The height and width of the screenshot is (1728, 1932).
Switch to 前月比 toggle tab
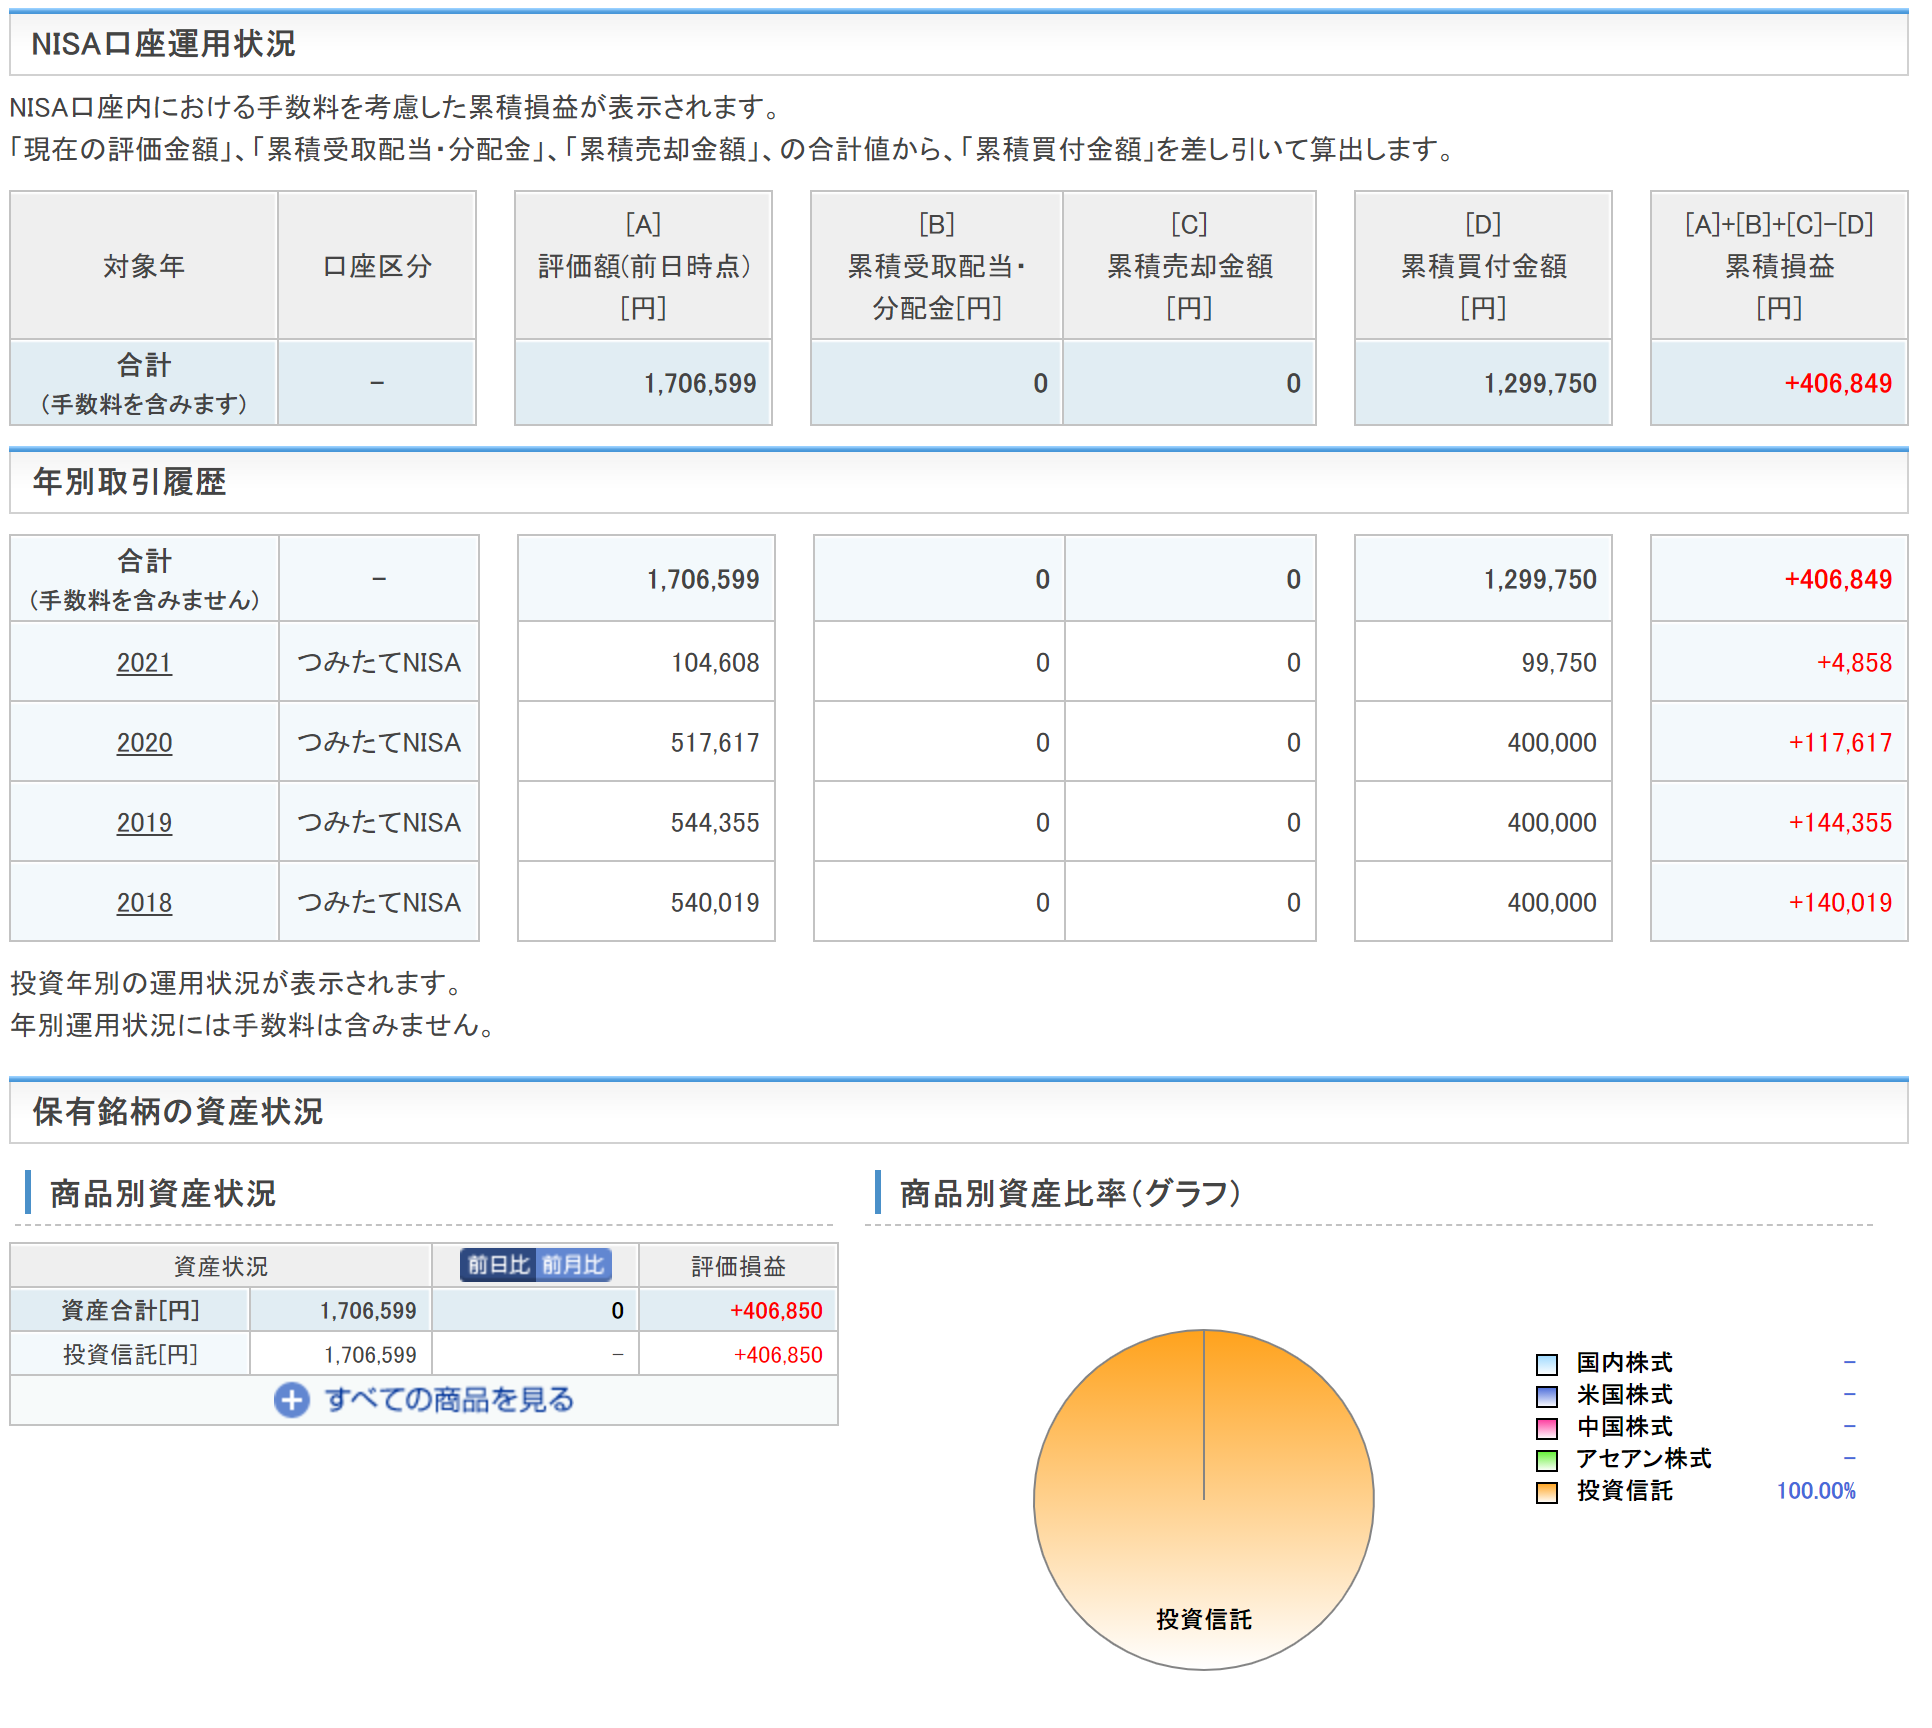click(573, 1265)
